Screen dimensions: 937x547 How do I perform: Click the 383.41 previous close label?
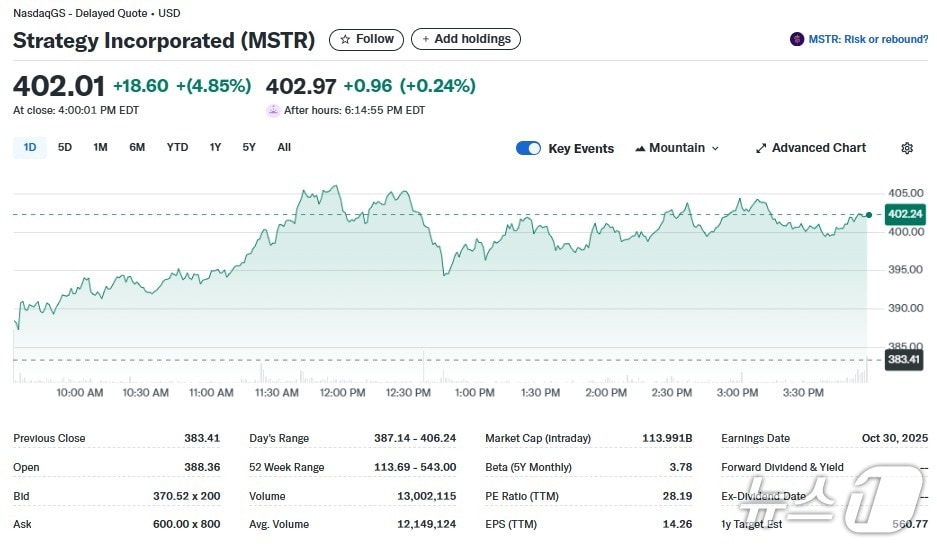(904, 359)
